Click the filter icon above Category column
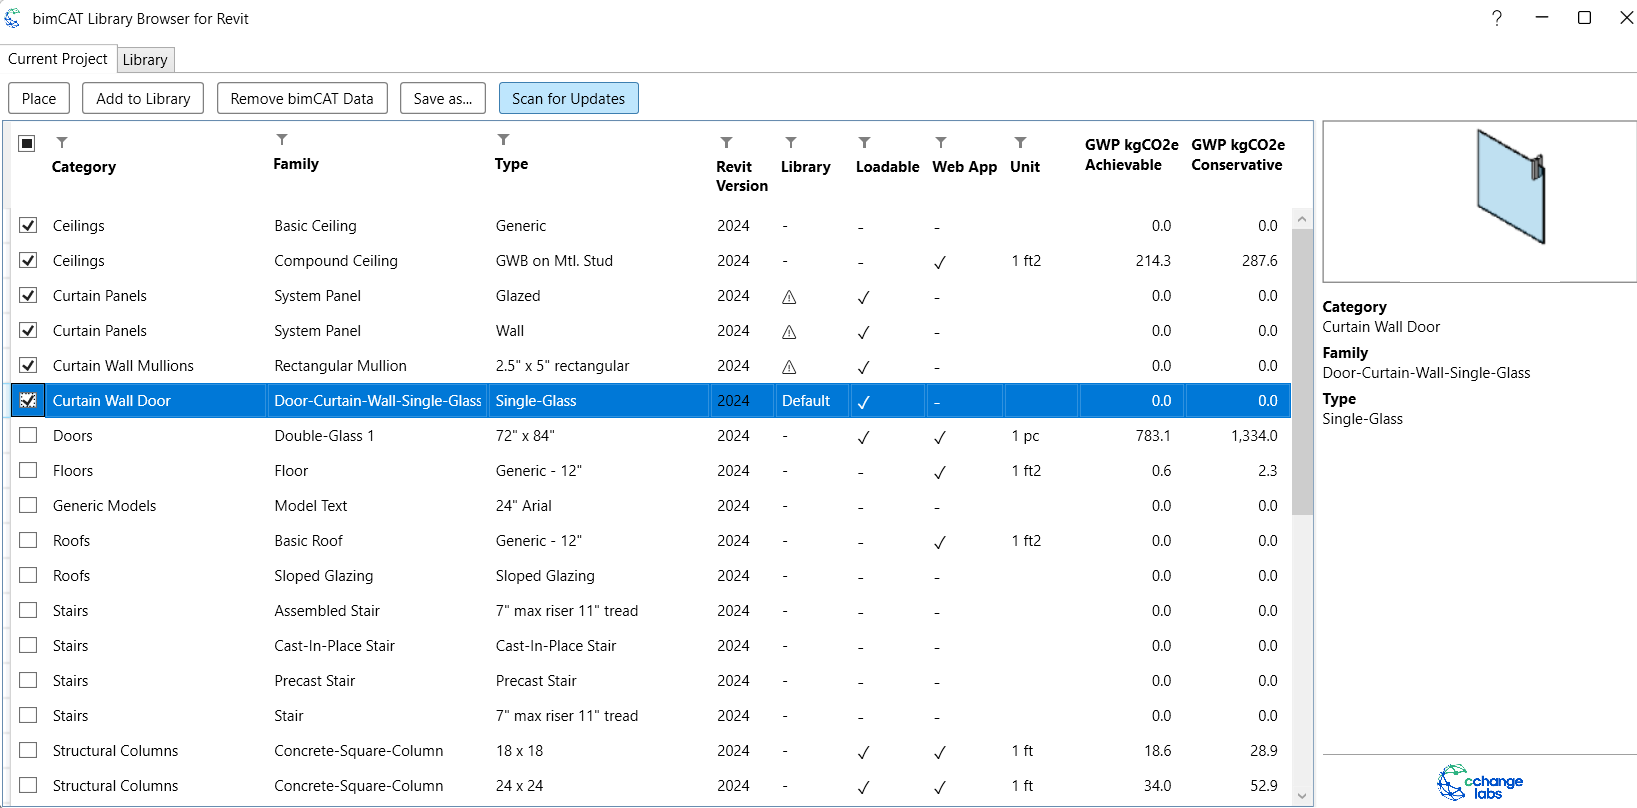The height and width of the screenshot is (808, 1637). (62, 143)
